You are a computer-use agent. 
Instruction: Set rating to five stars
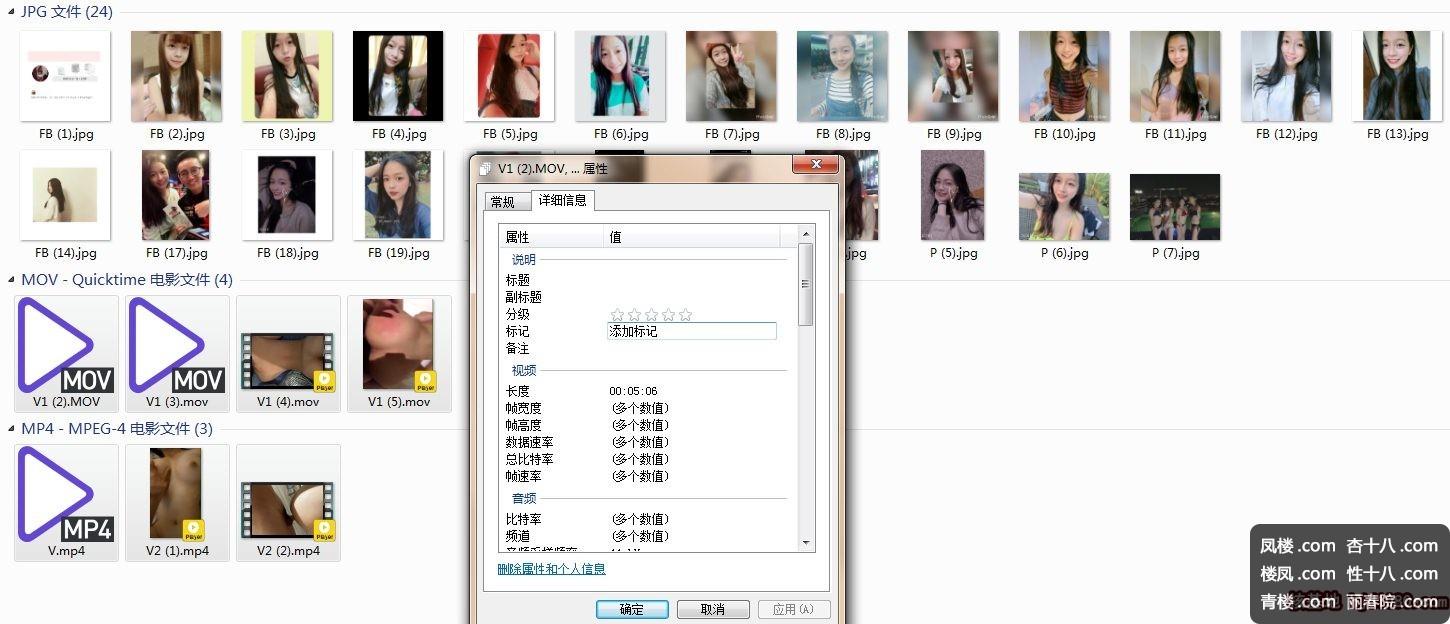[x=685, y=315]
